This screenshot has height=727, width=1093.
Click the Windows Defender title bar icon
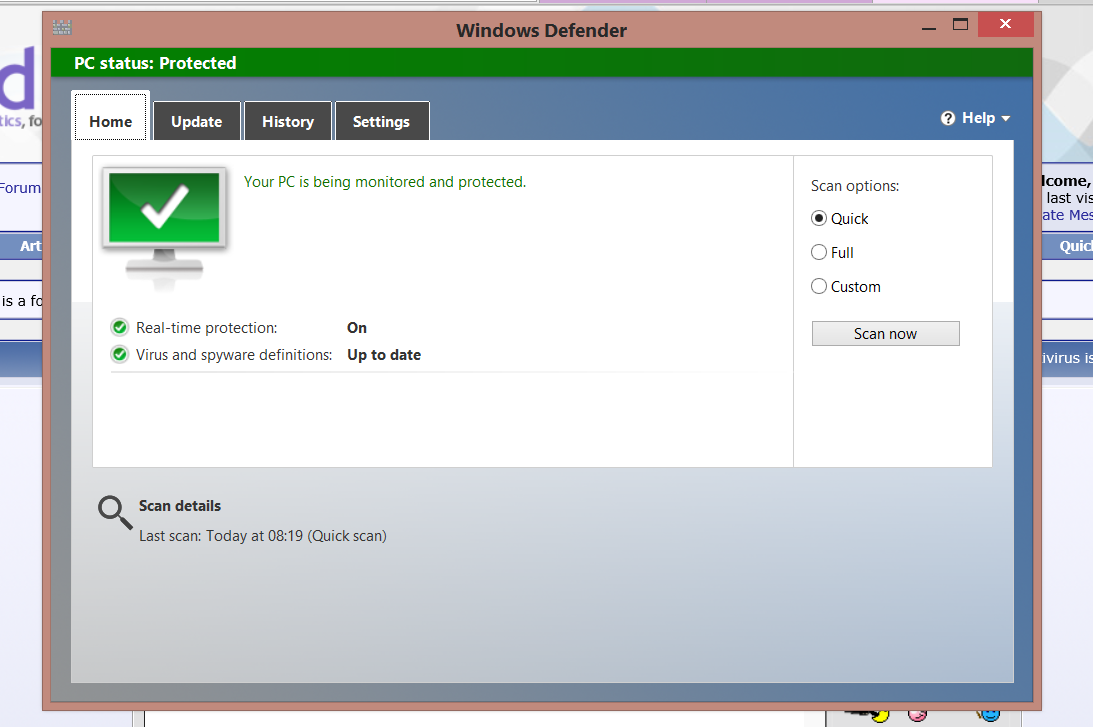62,28
